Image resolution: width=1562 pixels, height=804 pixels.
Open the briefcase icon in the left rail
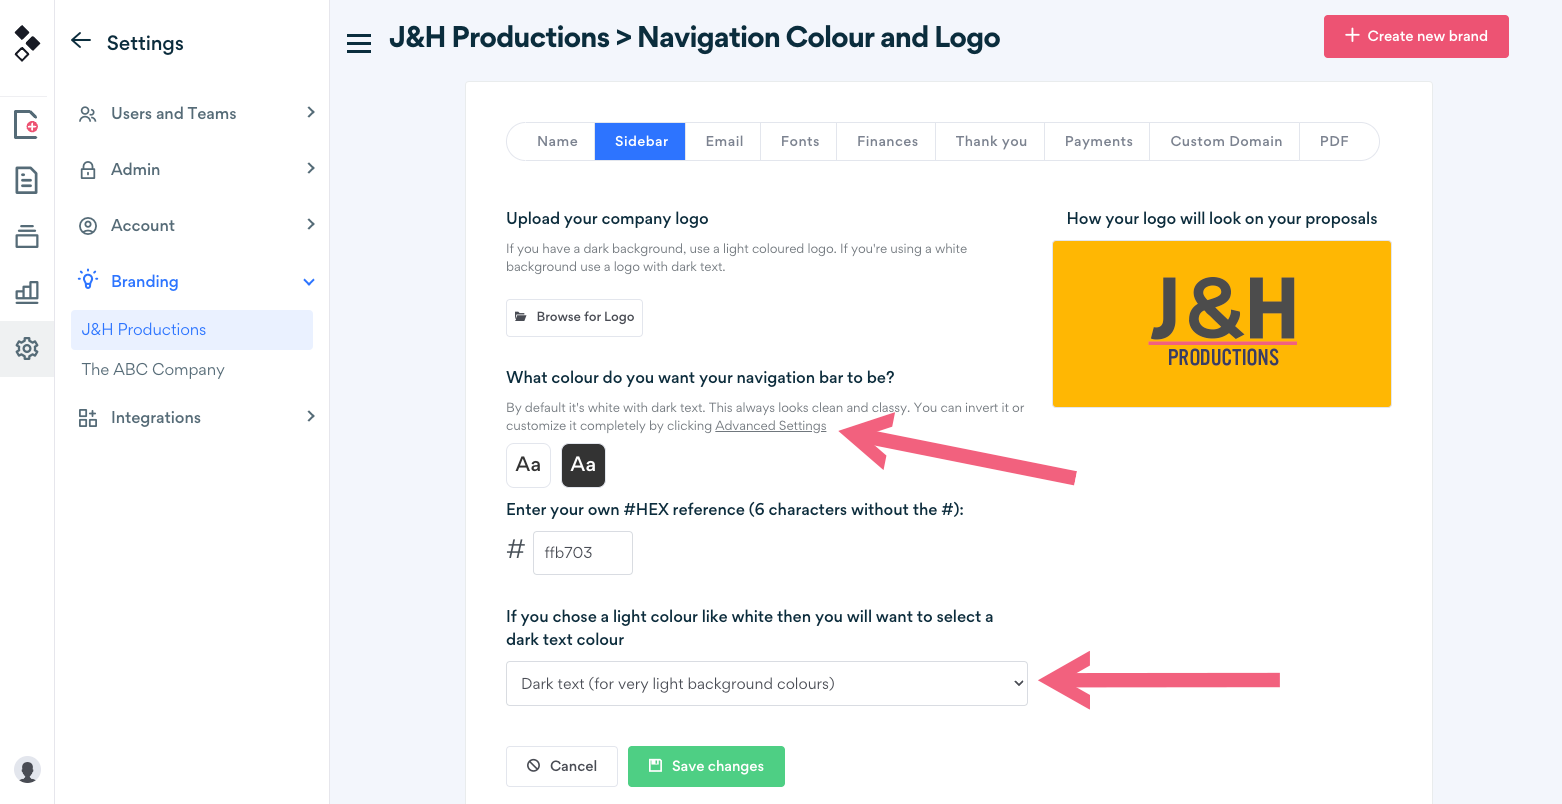(x=28, y=236)
